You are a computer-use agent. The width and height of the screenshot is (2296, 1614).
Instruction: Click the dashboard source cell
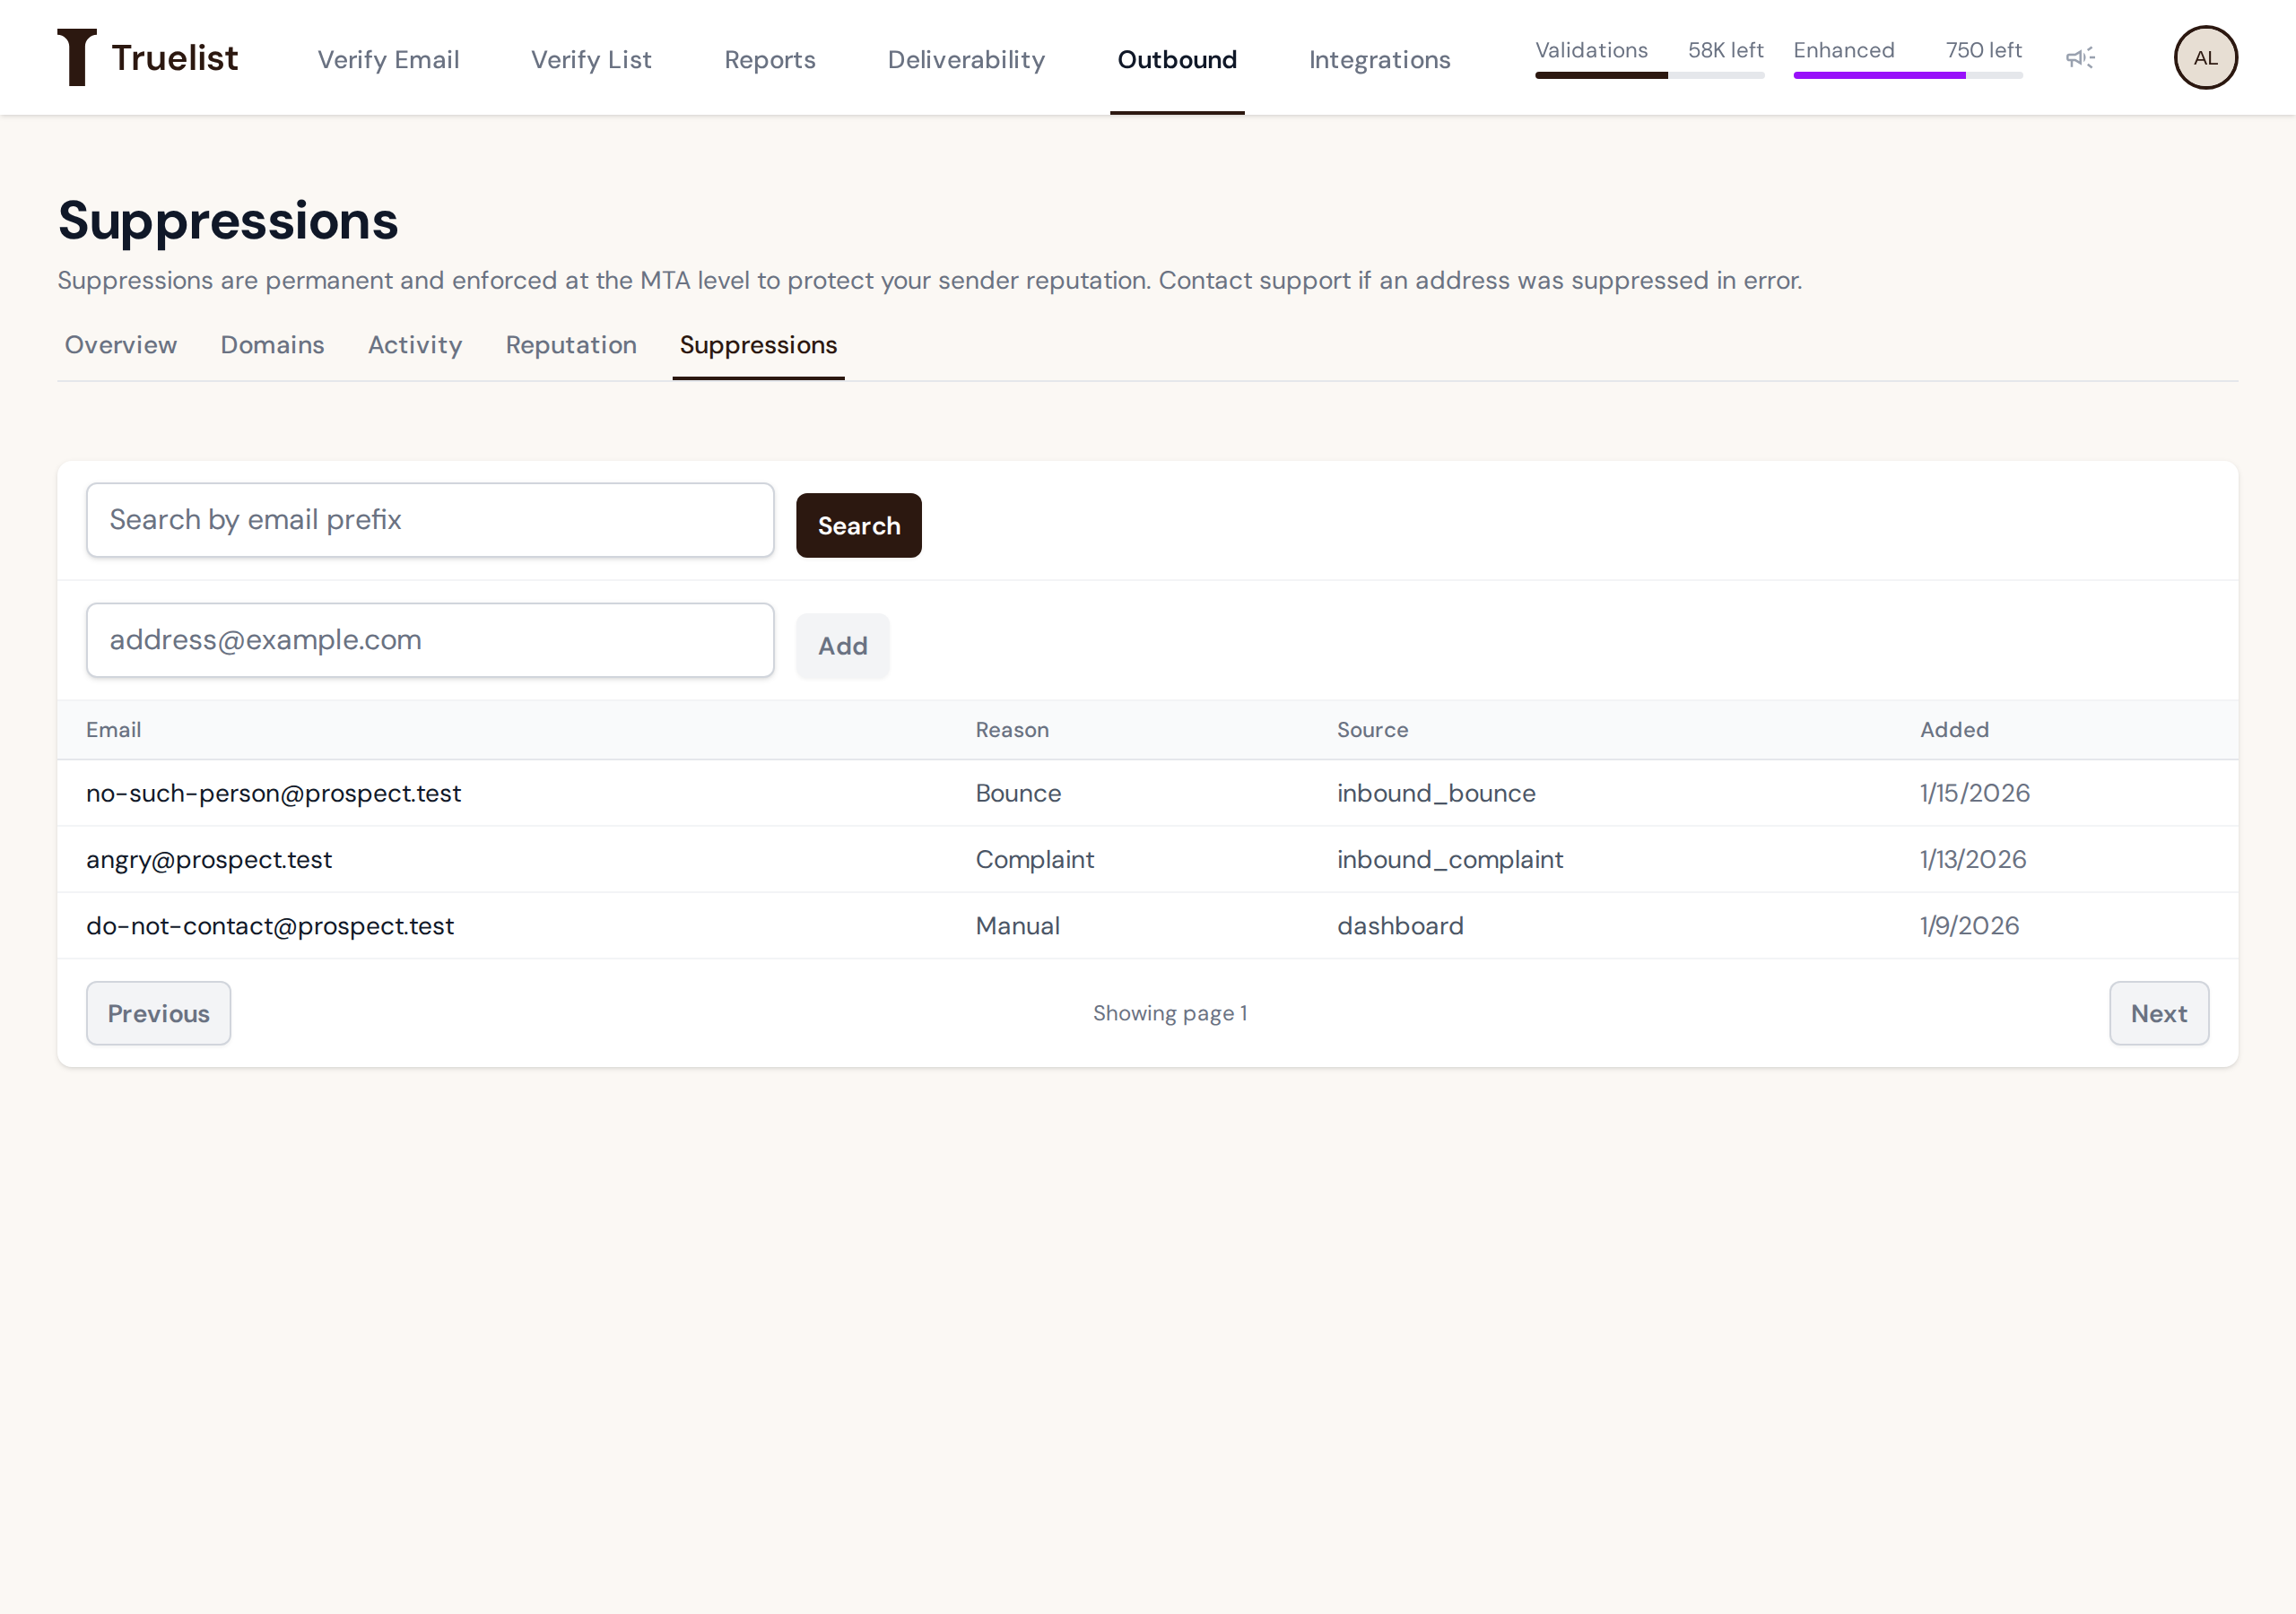(1400, 926)
